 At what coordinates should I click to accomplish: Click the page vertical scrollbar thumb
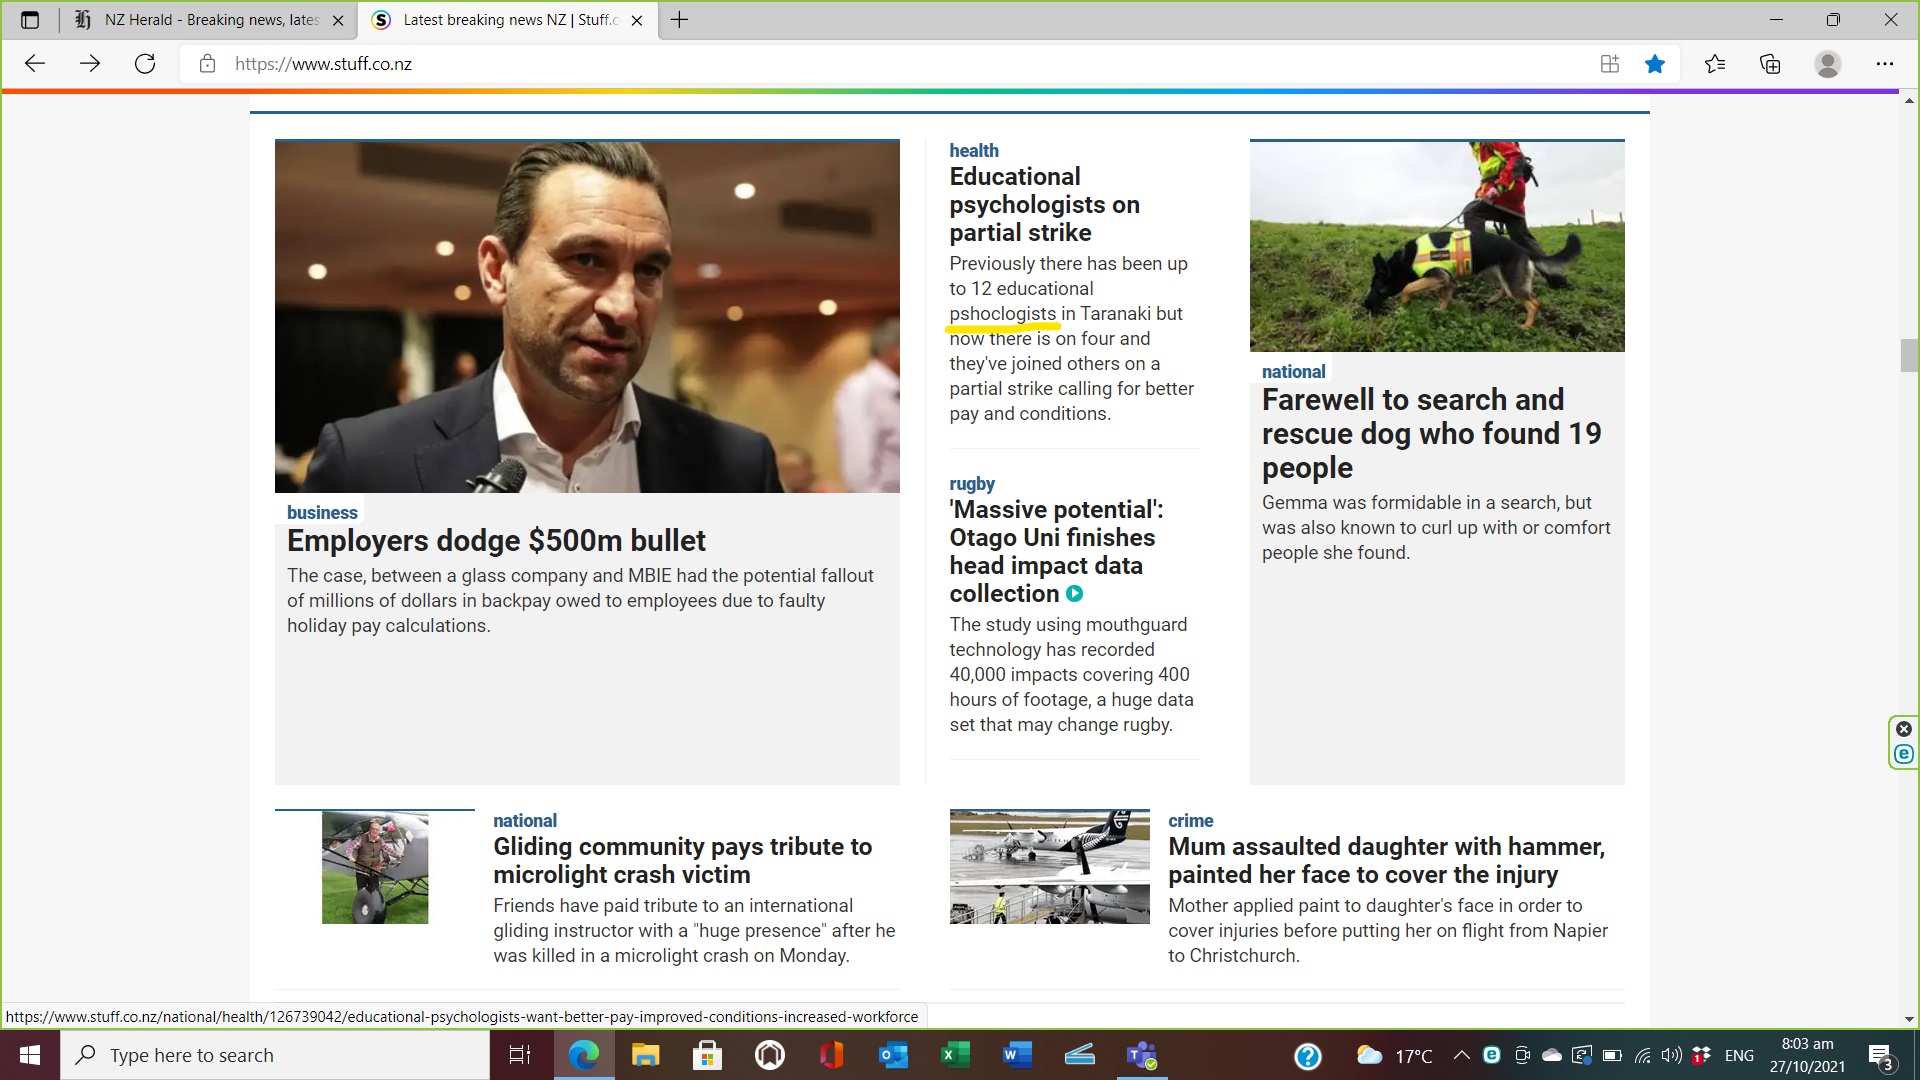pyautogui.click(x=1908, y=355)
